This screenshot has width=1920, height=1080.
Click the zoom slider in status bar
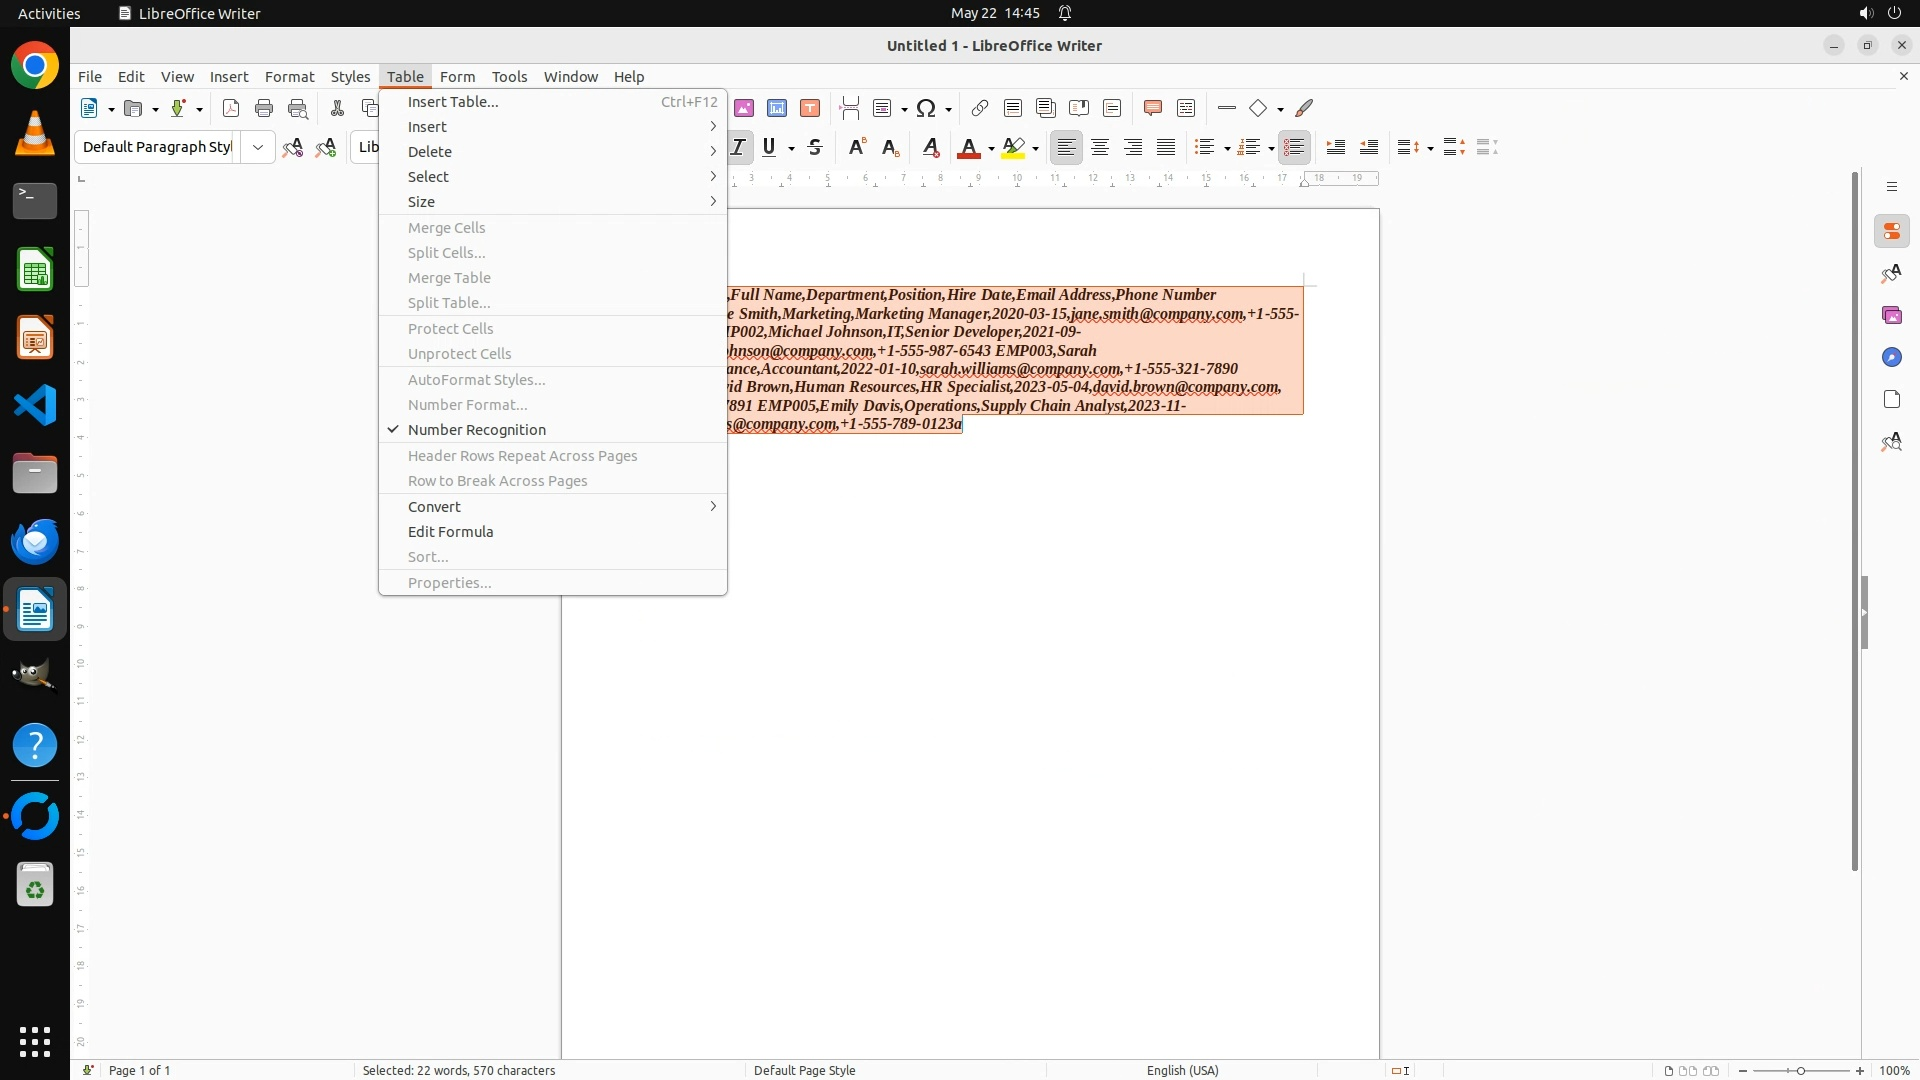(x=1800, y=1070)
